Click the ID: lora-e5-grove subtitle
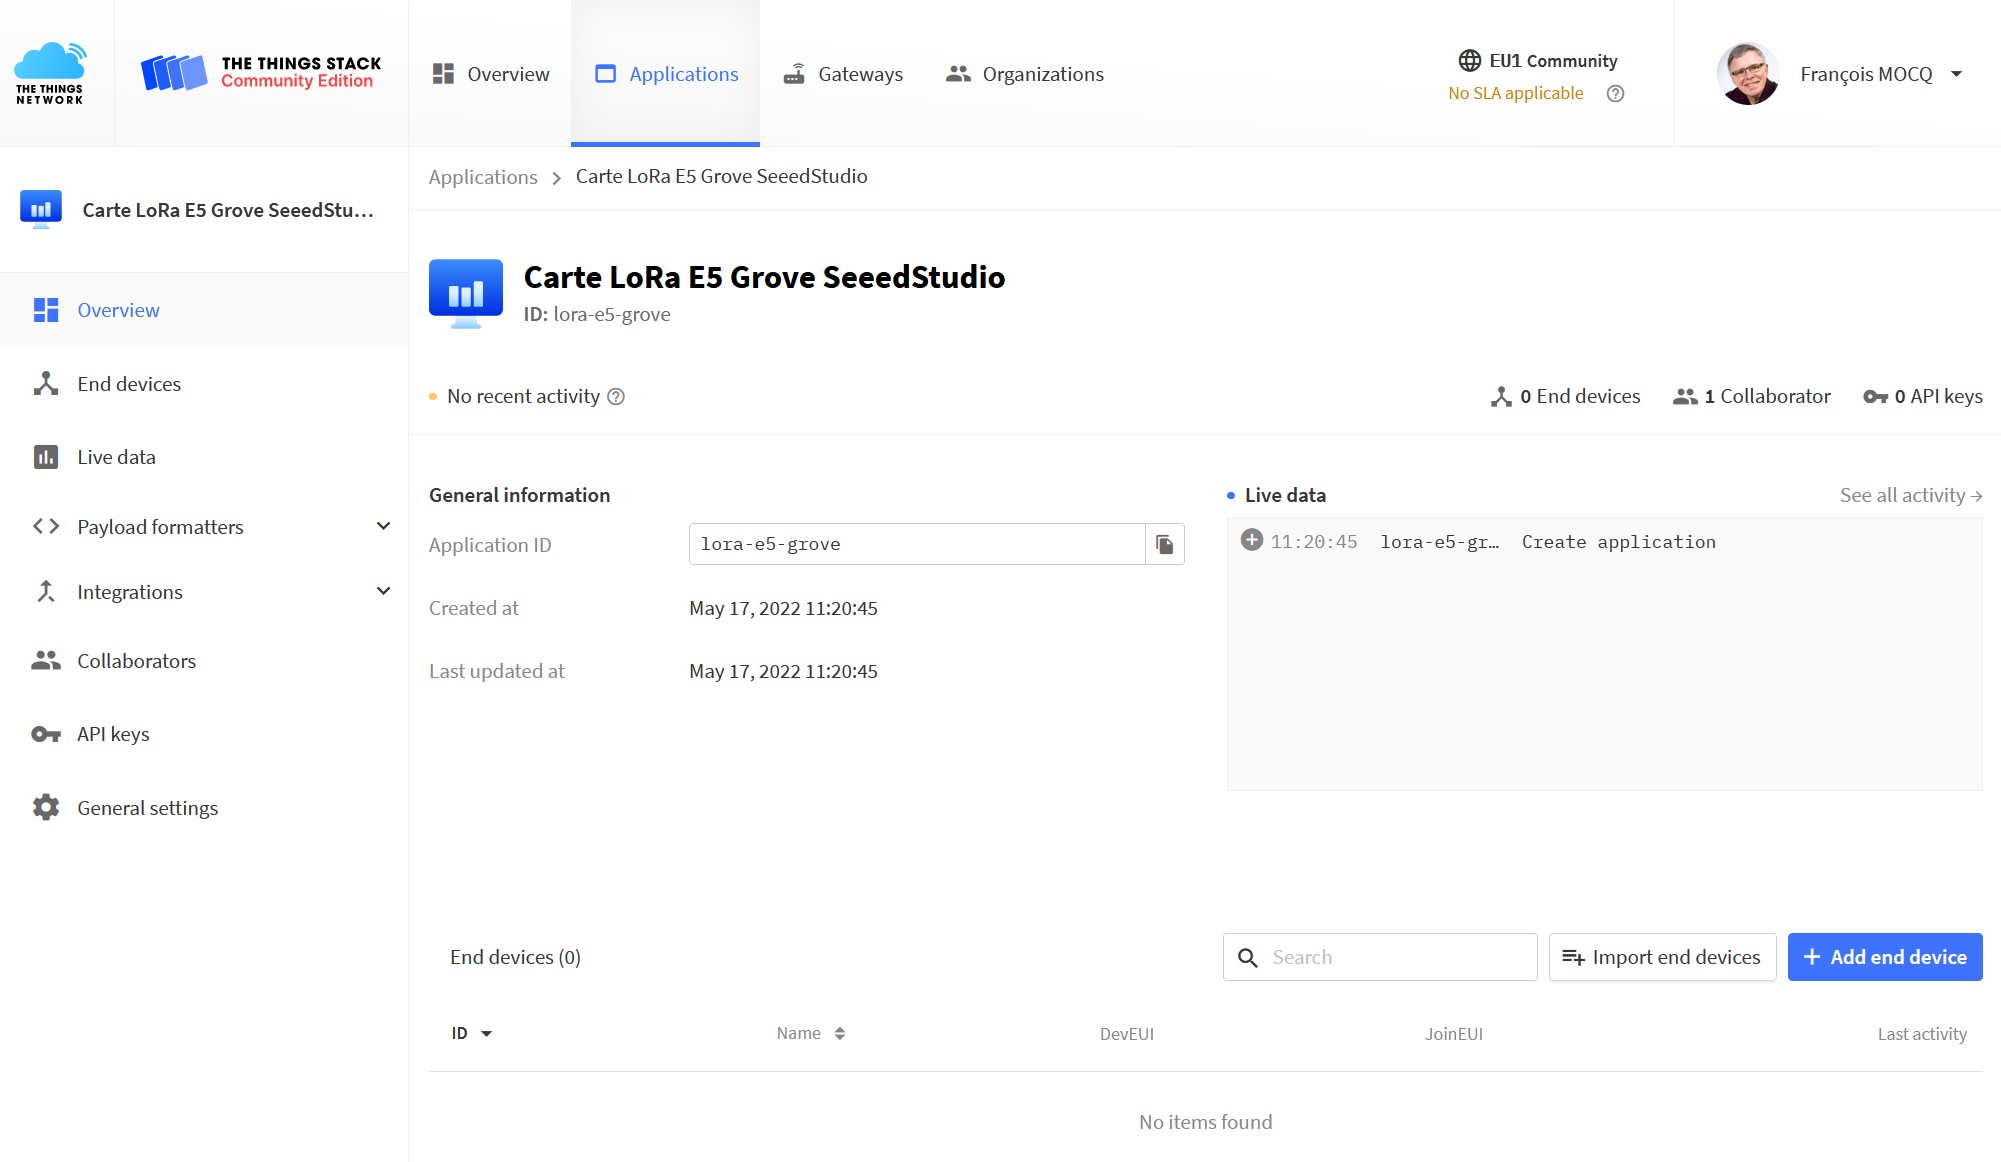 (597, 314)
